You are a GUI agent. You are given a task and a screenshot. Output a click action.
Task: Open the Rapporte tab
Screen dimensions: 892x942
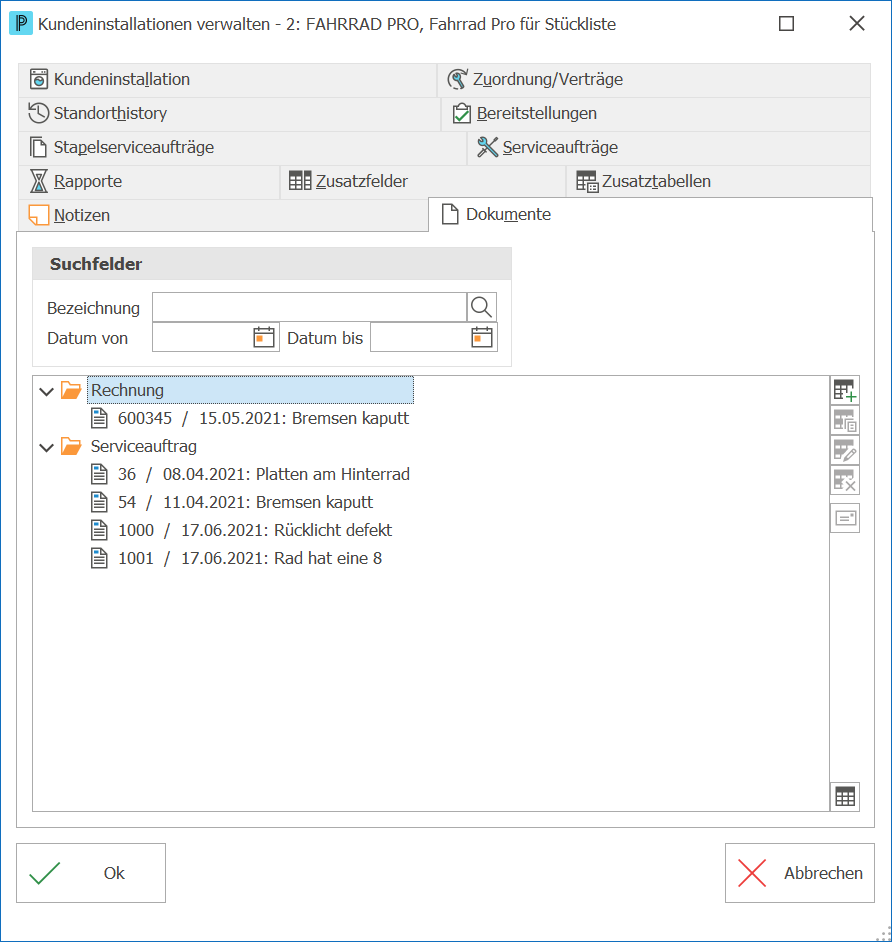(x=149, y=182)
